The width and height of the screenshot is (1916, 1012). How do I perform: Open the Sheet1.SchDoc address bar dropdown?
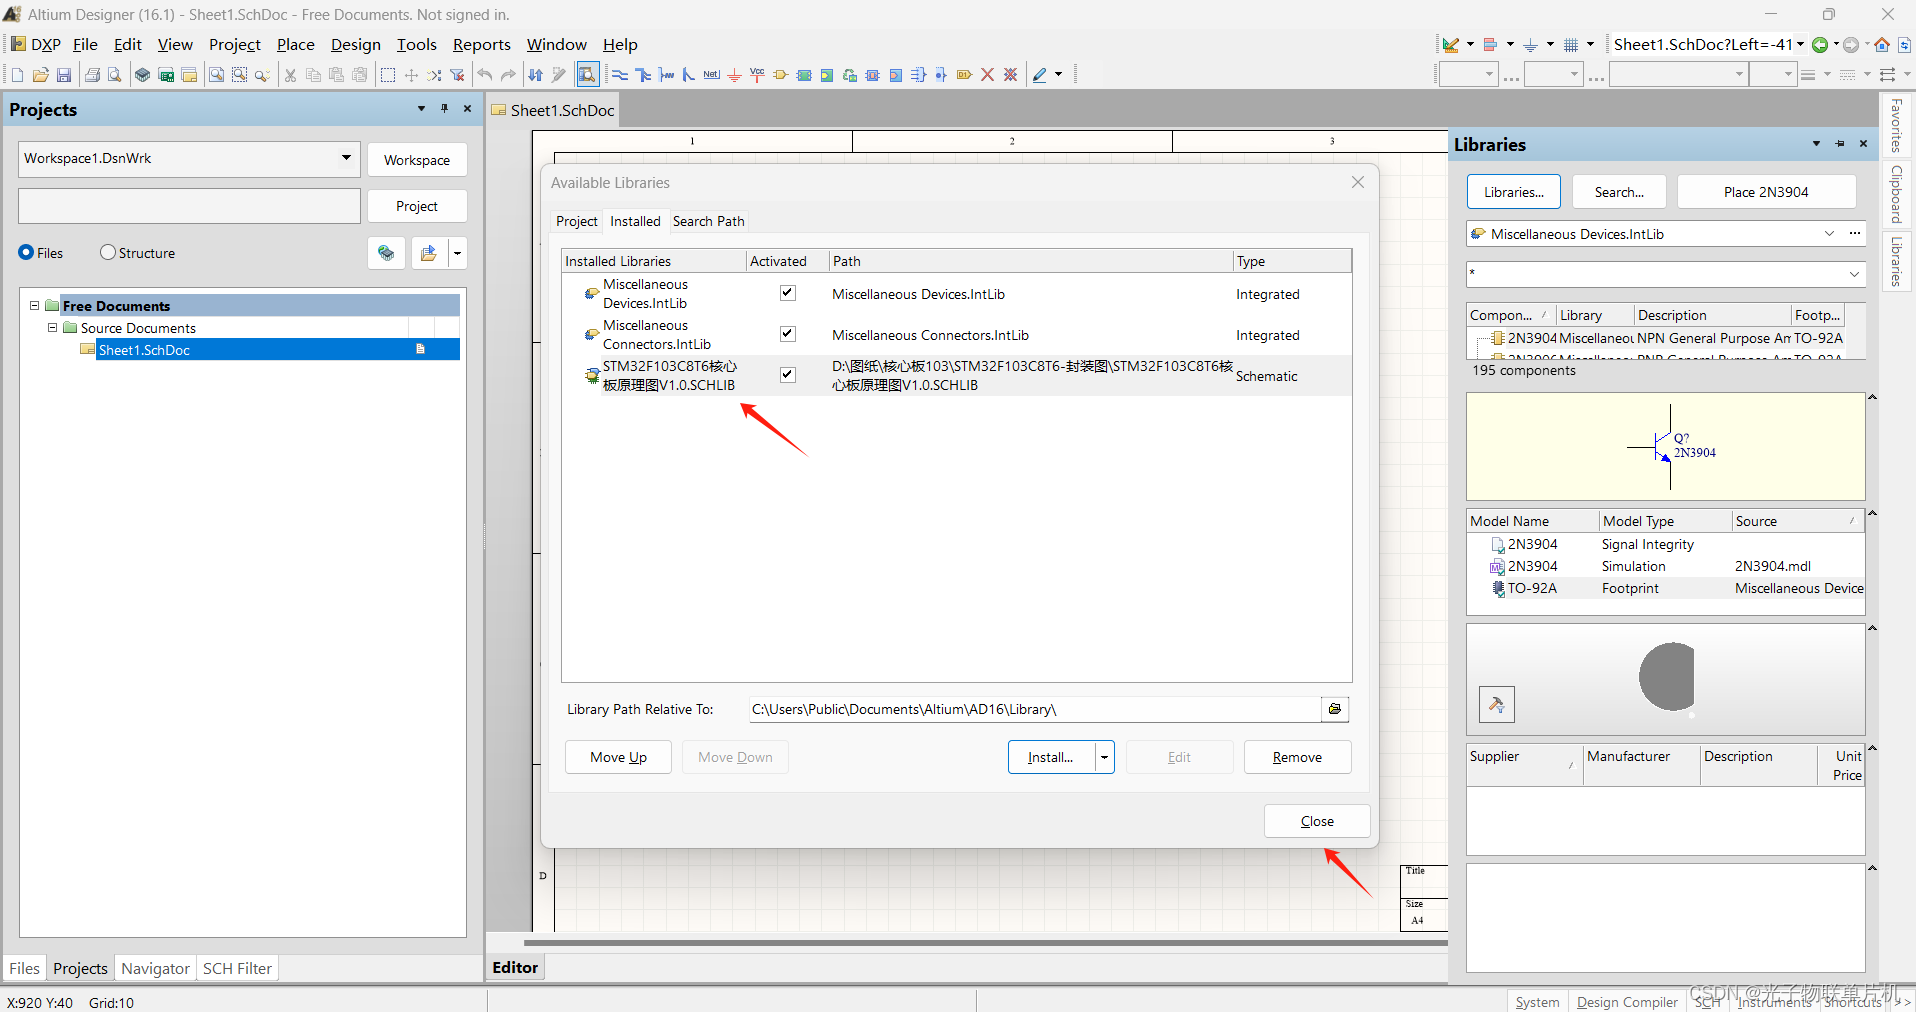pyautogui.click(x=1800, y=45)
